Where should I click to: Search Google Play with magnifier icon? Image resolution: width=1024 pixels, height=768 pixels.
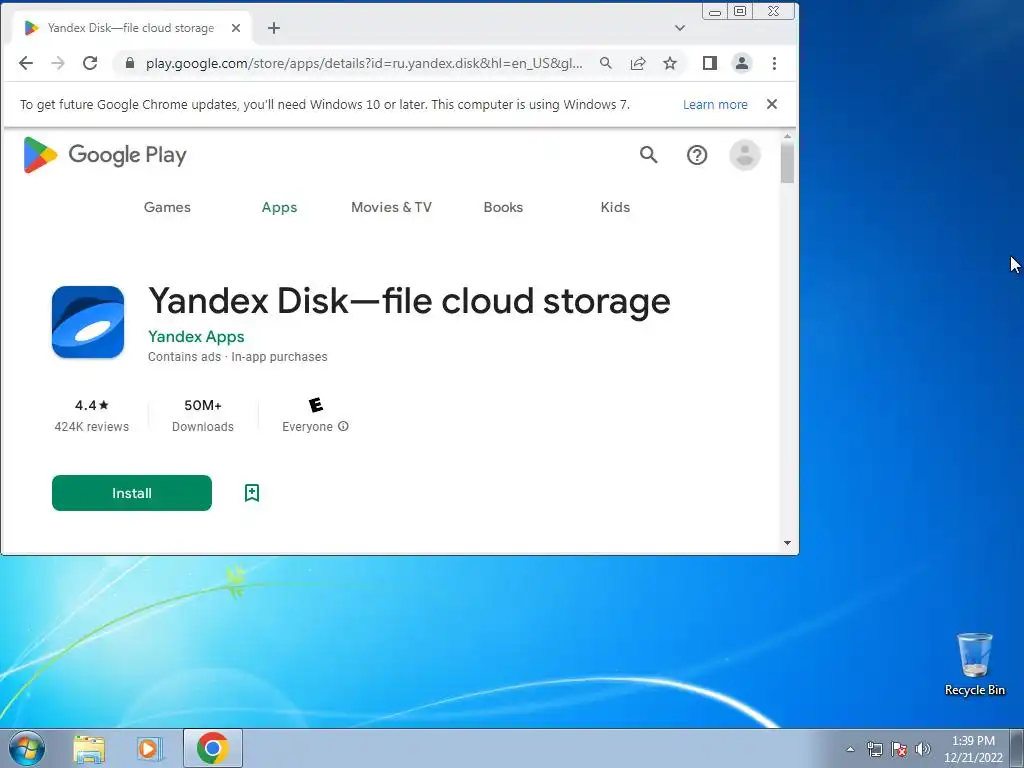point(648,155)
